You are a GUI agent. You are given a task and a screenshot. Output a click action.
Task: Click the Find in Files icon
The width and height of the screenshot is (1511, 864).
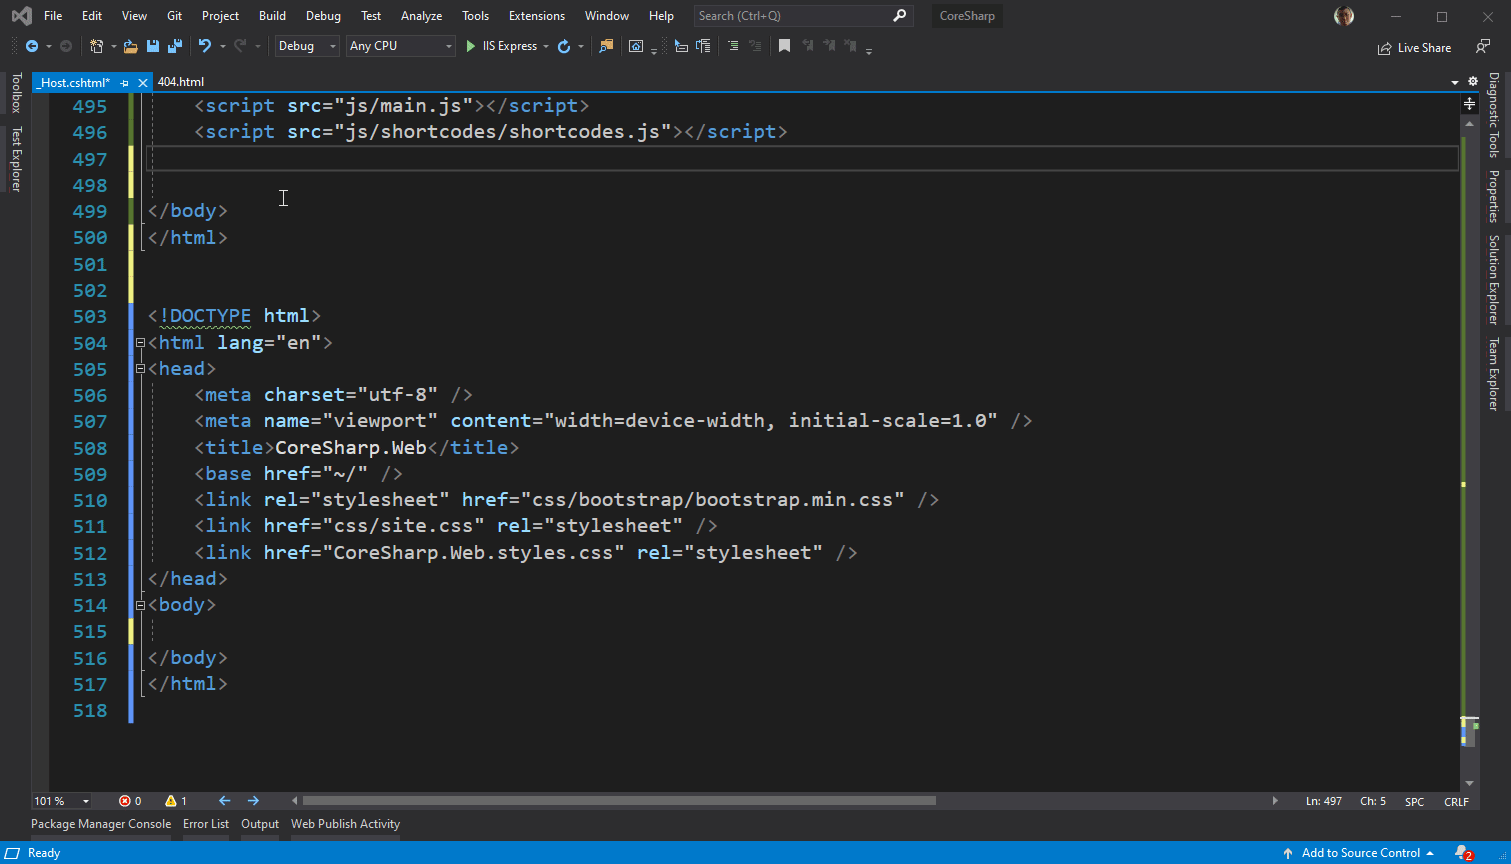[606, 46]
